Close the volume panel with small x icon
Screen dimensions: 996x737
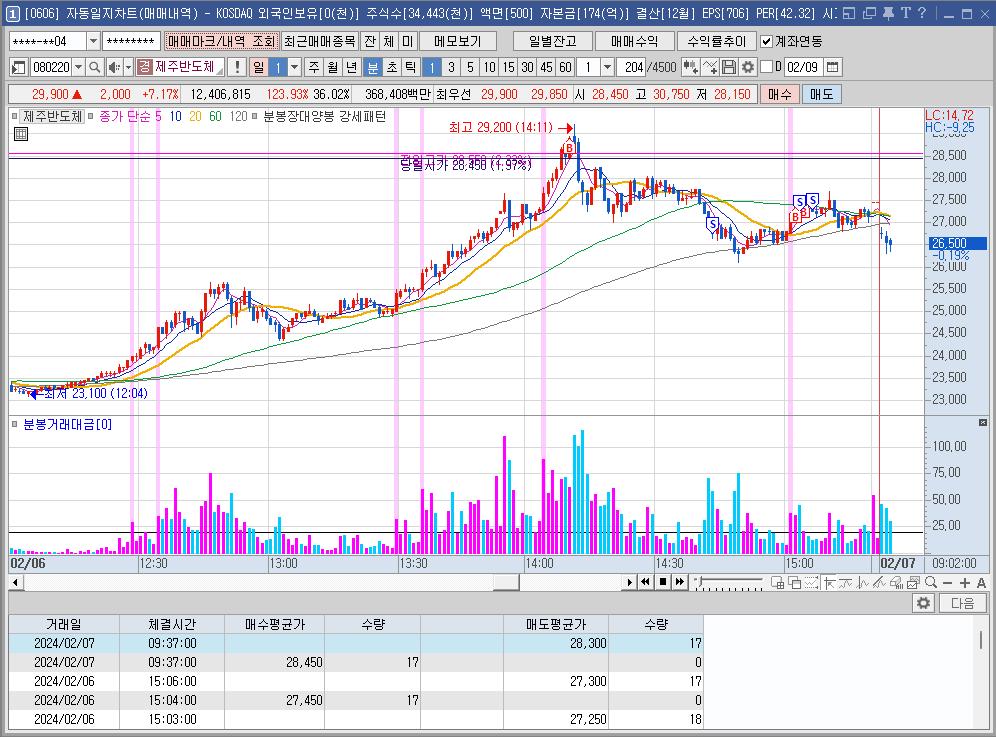[x=983, y=423]
